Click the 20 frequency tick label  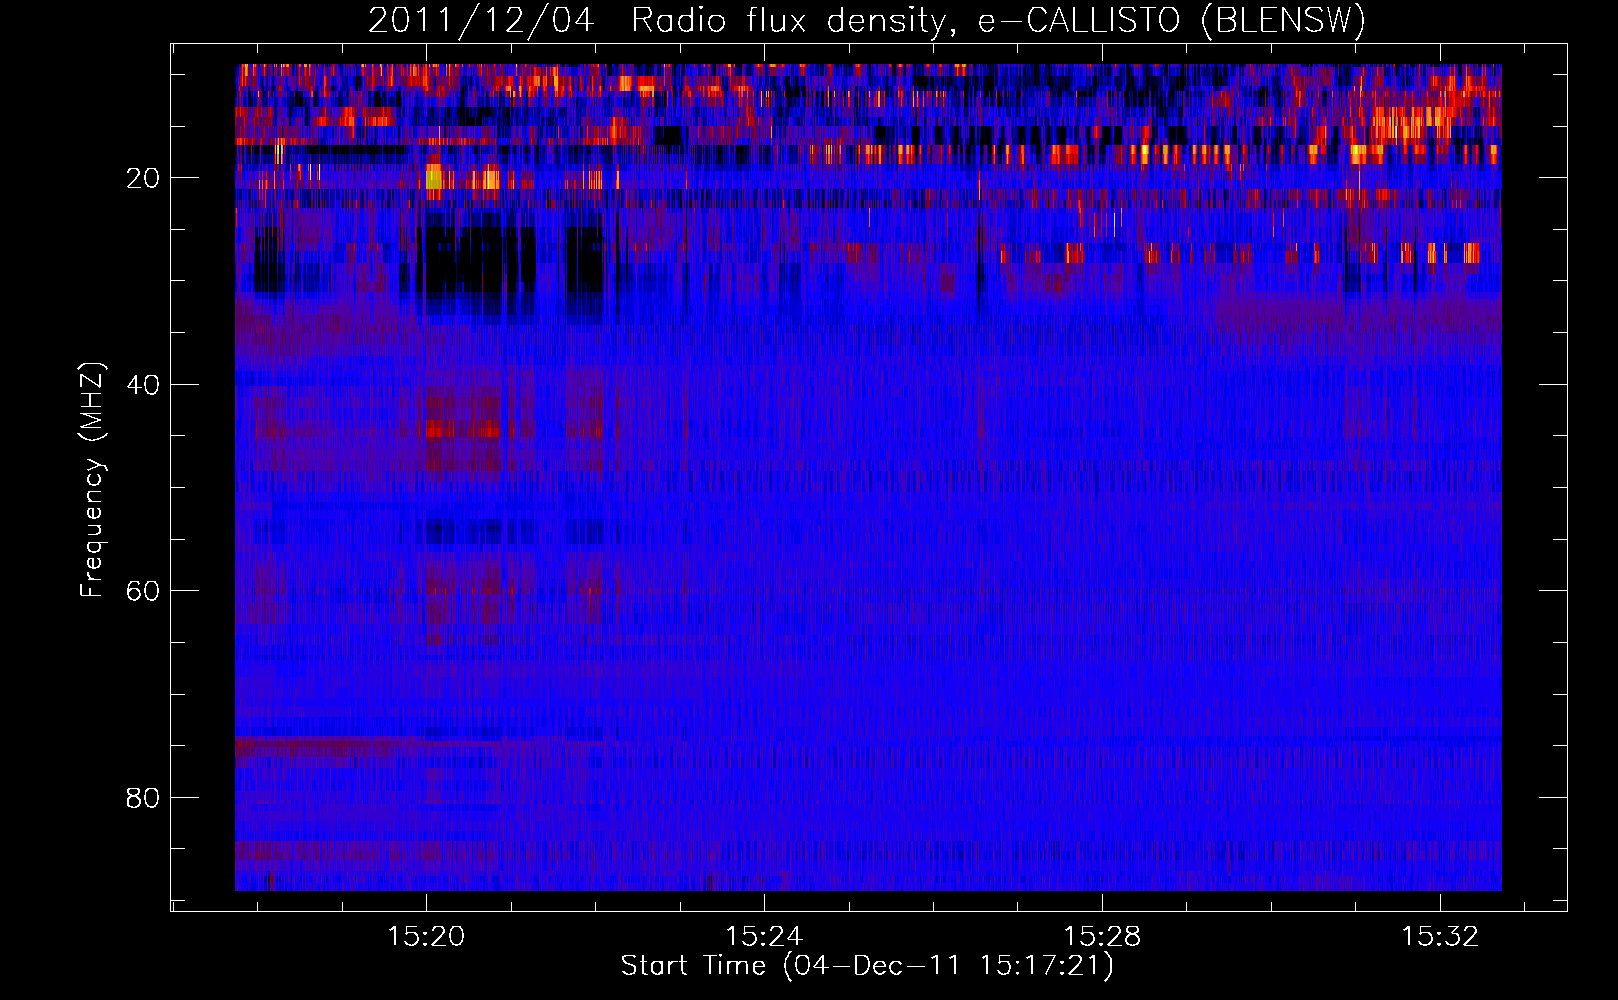coord(144,178)
